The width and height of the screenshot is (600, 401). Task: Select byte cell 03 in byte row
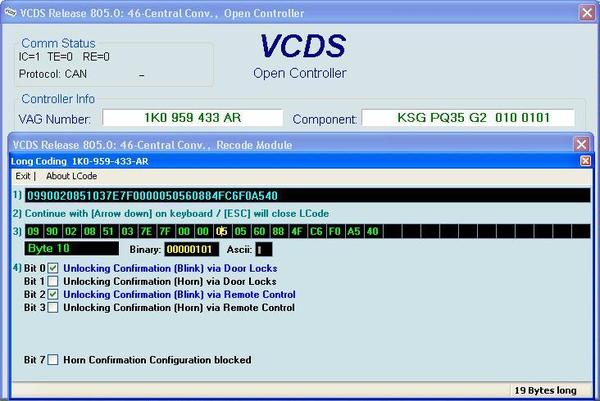click(x=127, y=231)
